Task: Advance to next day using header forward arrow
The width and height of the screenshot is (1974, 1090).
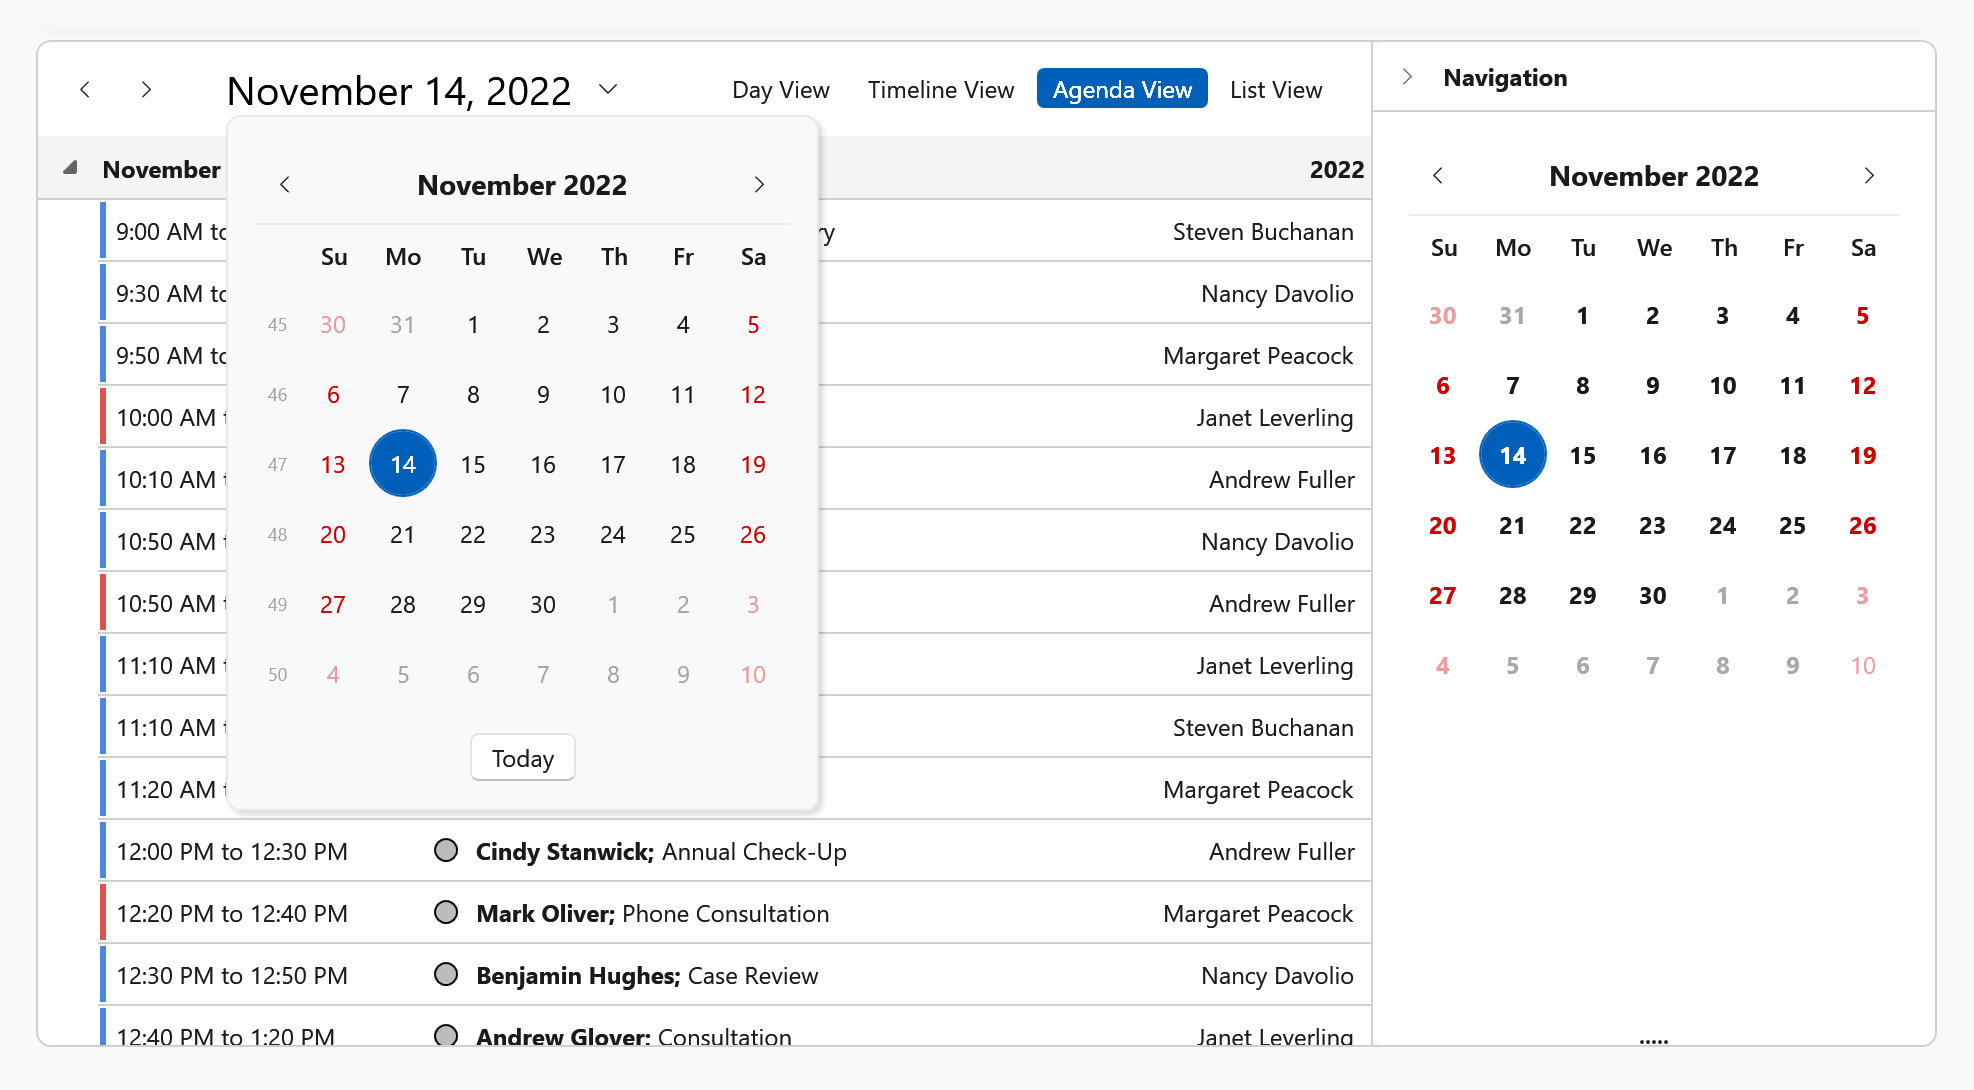Action: click(146, 89)
